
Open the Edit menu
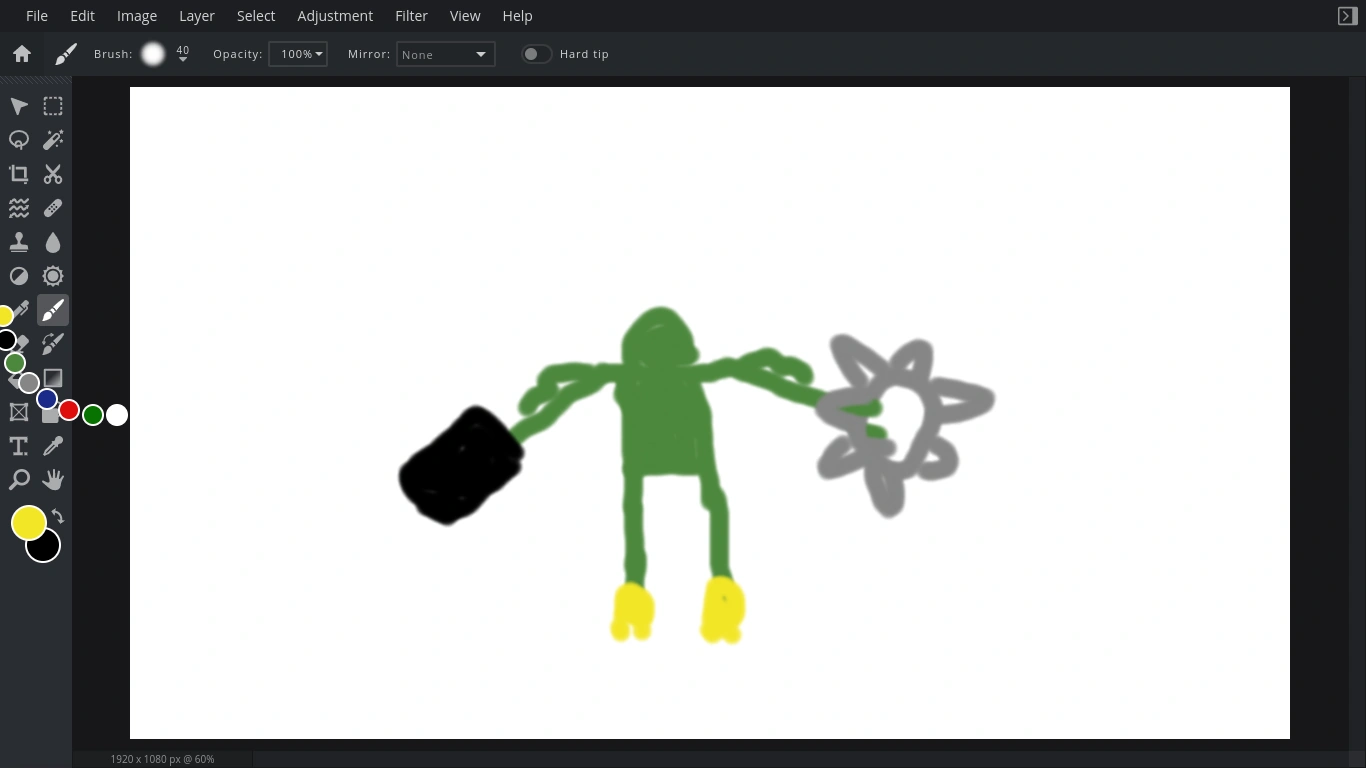point(83,16)
